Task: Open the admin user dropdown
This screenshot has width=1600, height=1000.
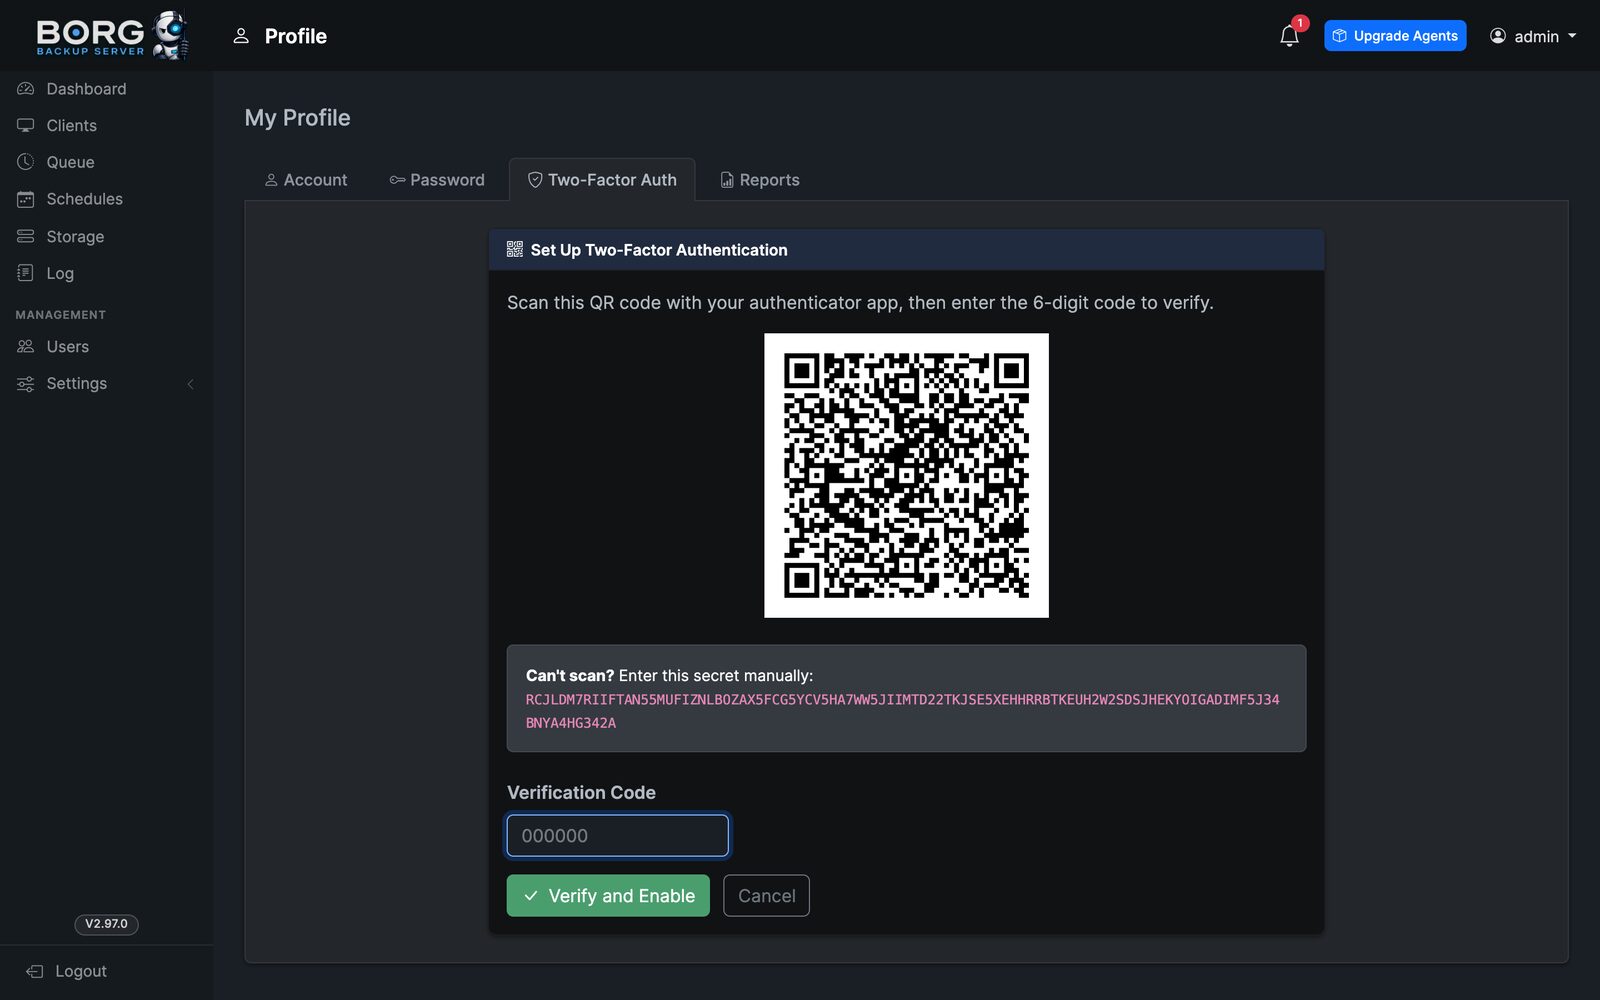Action: coord(1533,36)
